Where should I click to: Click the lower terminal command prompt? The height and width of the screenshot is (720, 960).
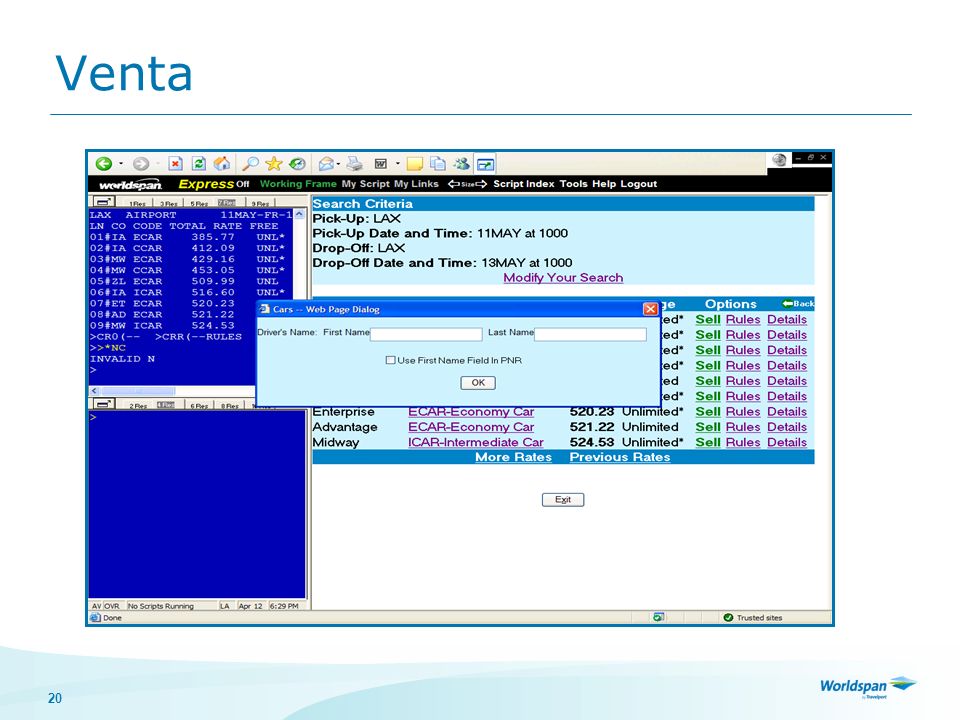pyautogui.click(x=93, y=418)
